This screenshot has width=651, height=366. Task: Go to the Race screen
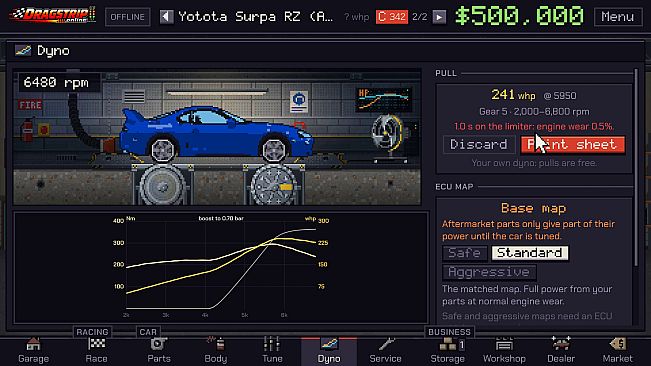click(x=96, y=351)
